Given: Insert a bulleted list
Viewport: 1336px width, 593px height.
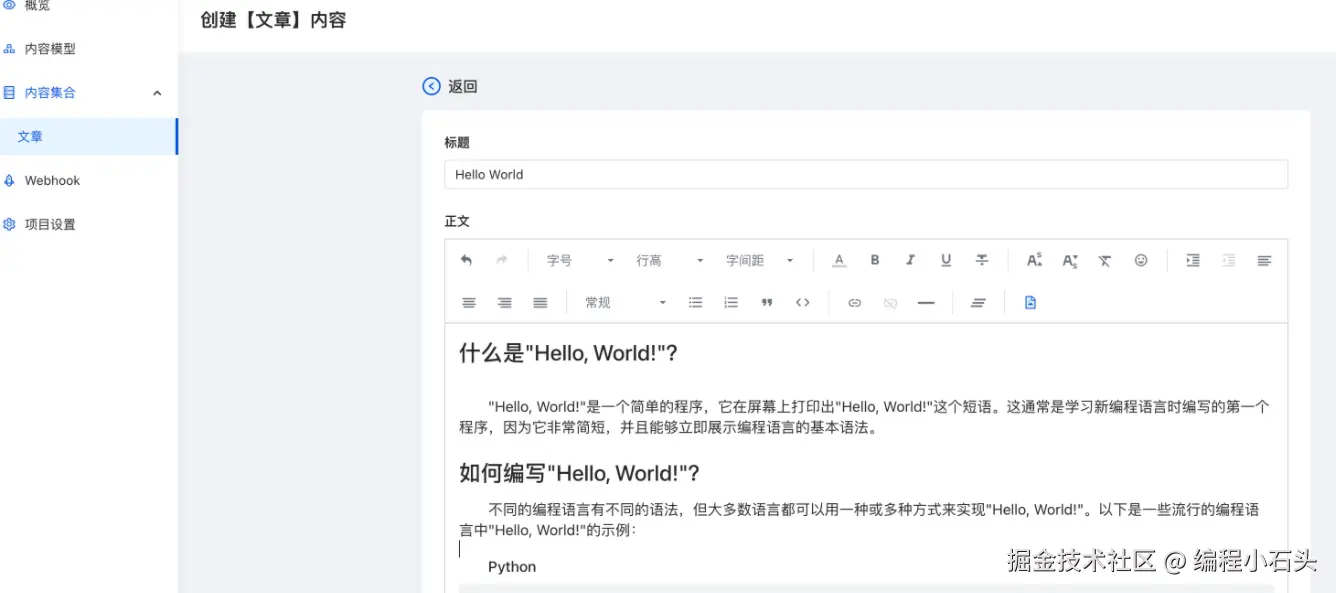Looking at the screenshot, I should tap(696, 302).
